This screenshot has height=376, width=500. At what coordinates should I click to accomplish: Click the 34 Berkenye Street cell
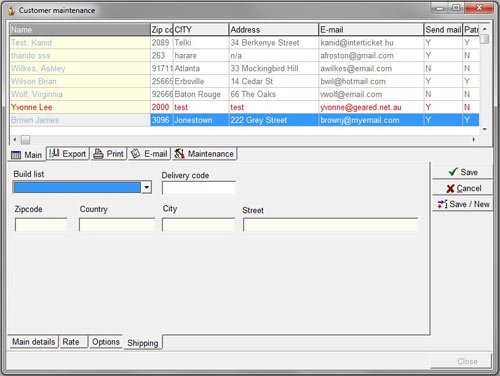click(x=274, y=43)
